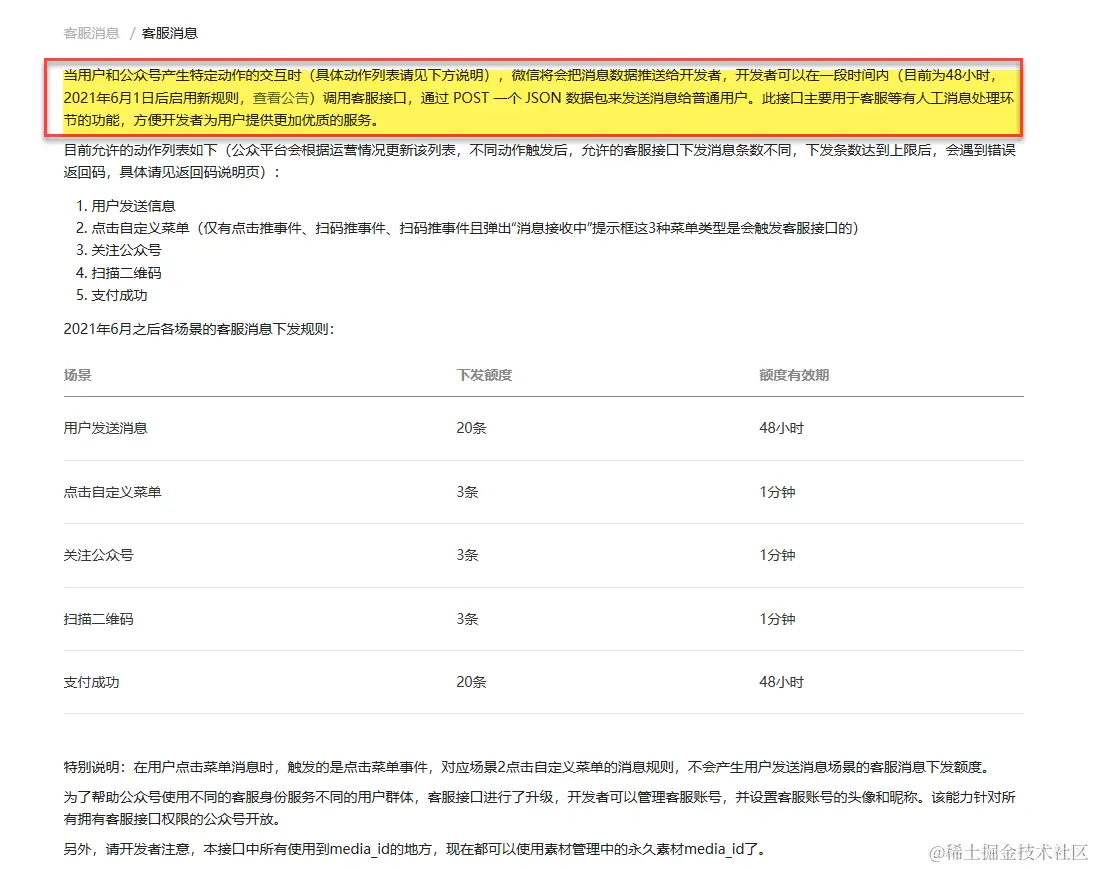This screenshot has width=1095, height=869.
Task: Click the current 客服消息 breadcrumb item
Action: pyautogui.click(x=170, y=33)
